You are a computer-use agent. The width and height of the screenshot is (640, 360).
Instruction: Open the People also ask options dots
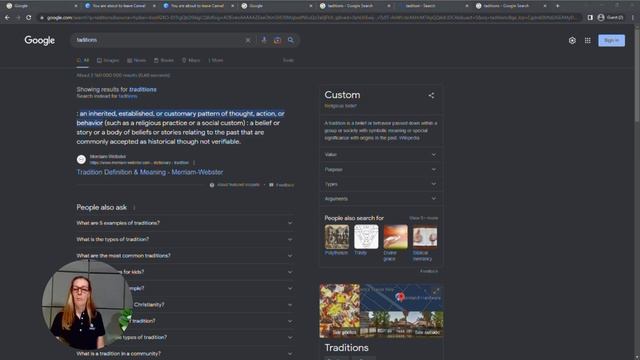134,207
